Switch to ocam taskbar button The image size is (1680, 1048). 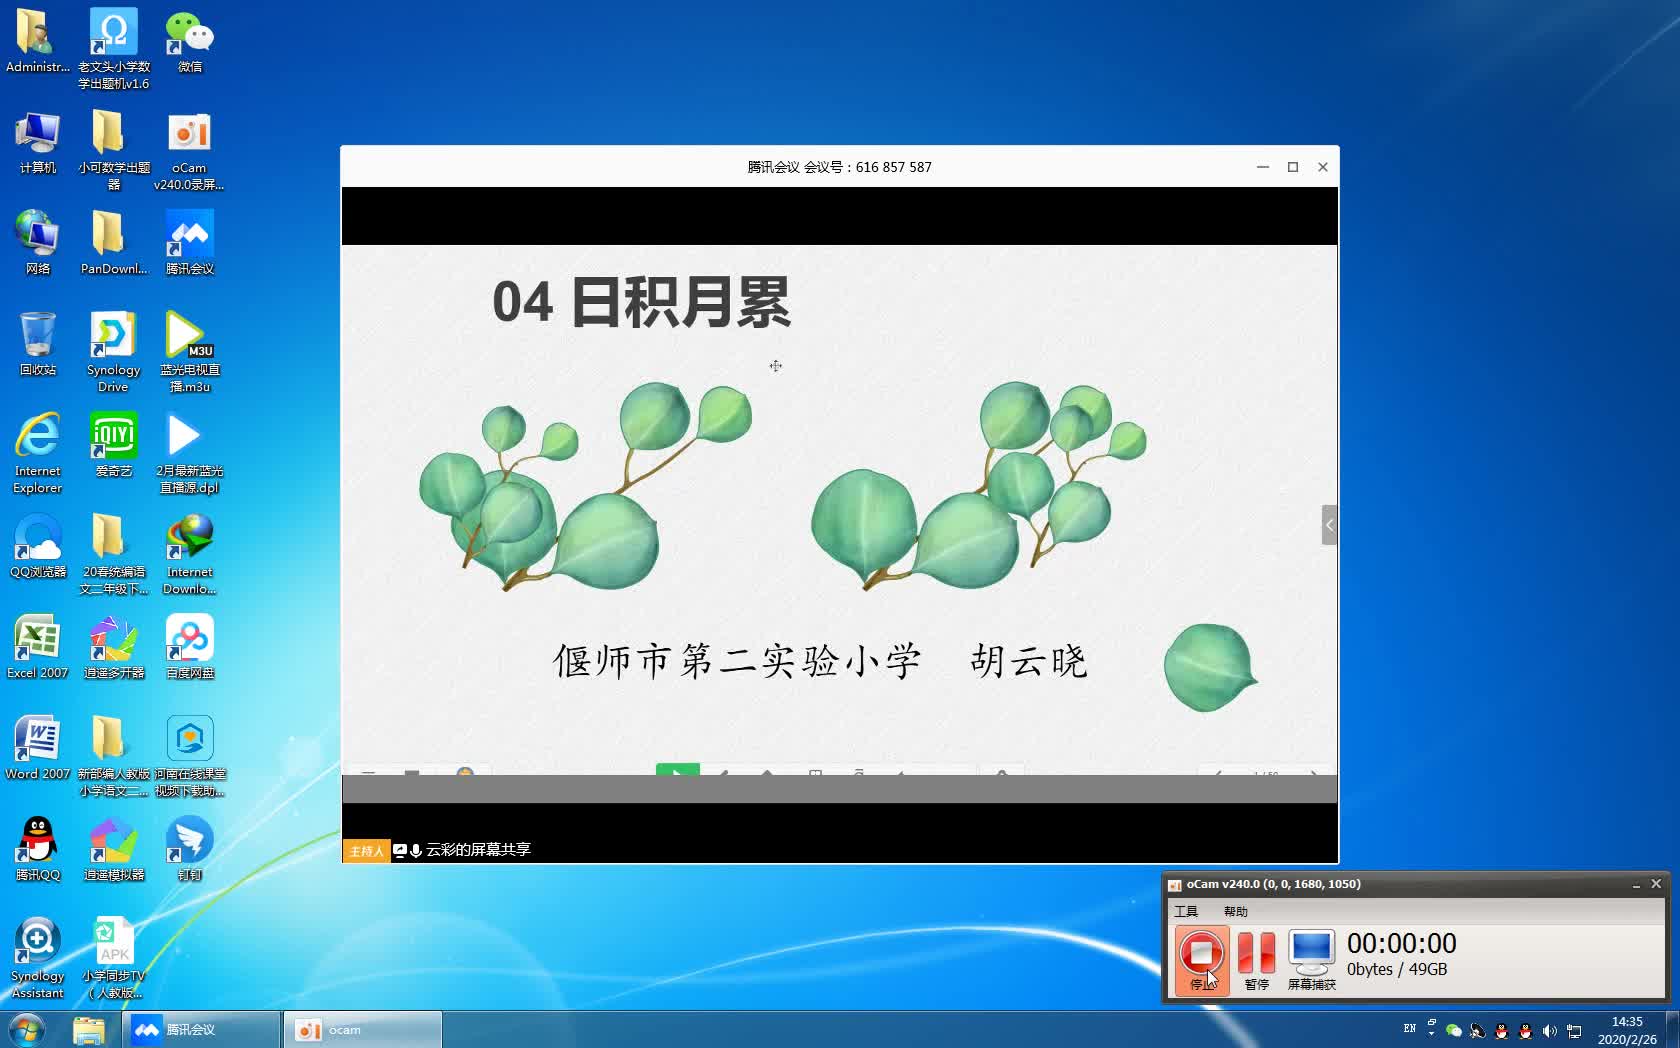pos(363,1029)
